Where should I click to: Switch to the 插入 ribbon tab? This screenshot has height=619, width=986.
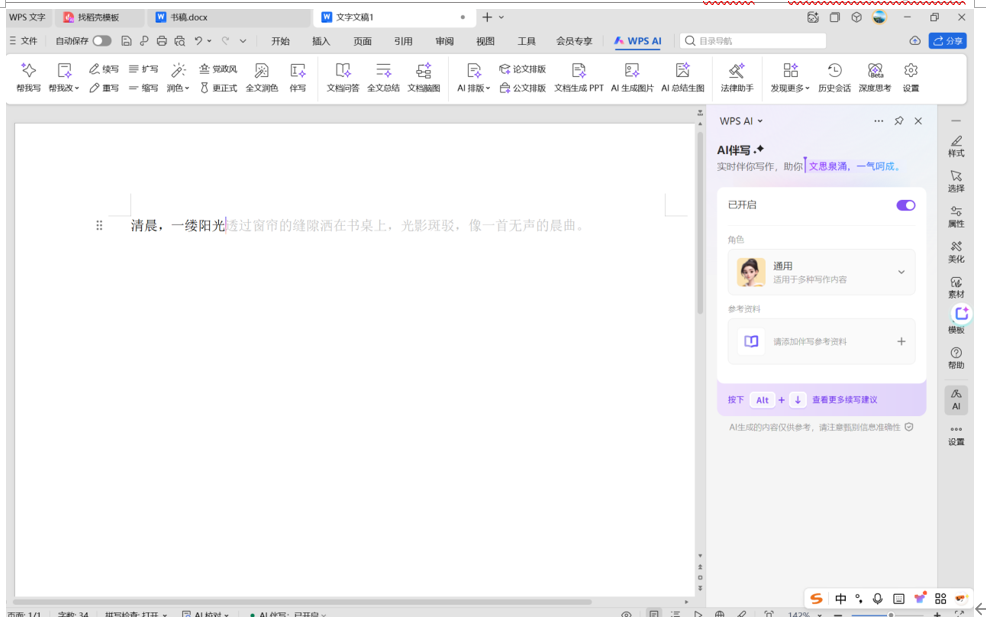(321, 41)
